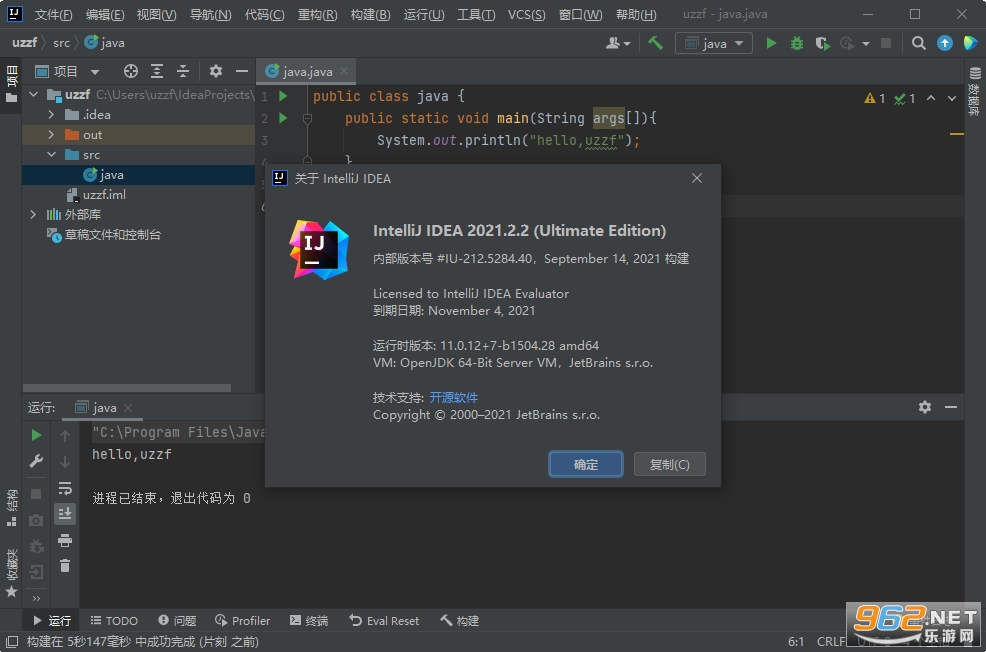Click the grayed-out Stop square in the main toolbar
The height and width of the screenshot is (652, 986).
coord(886,43)
